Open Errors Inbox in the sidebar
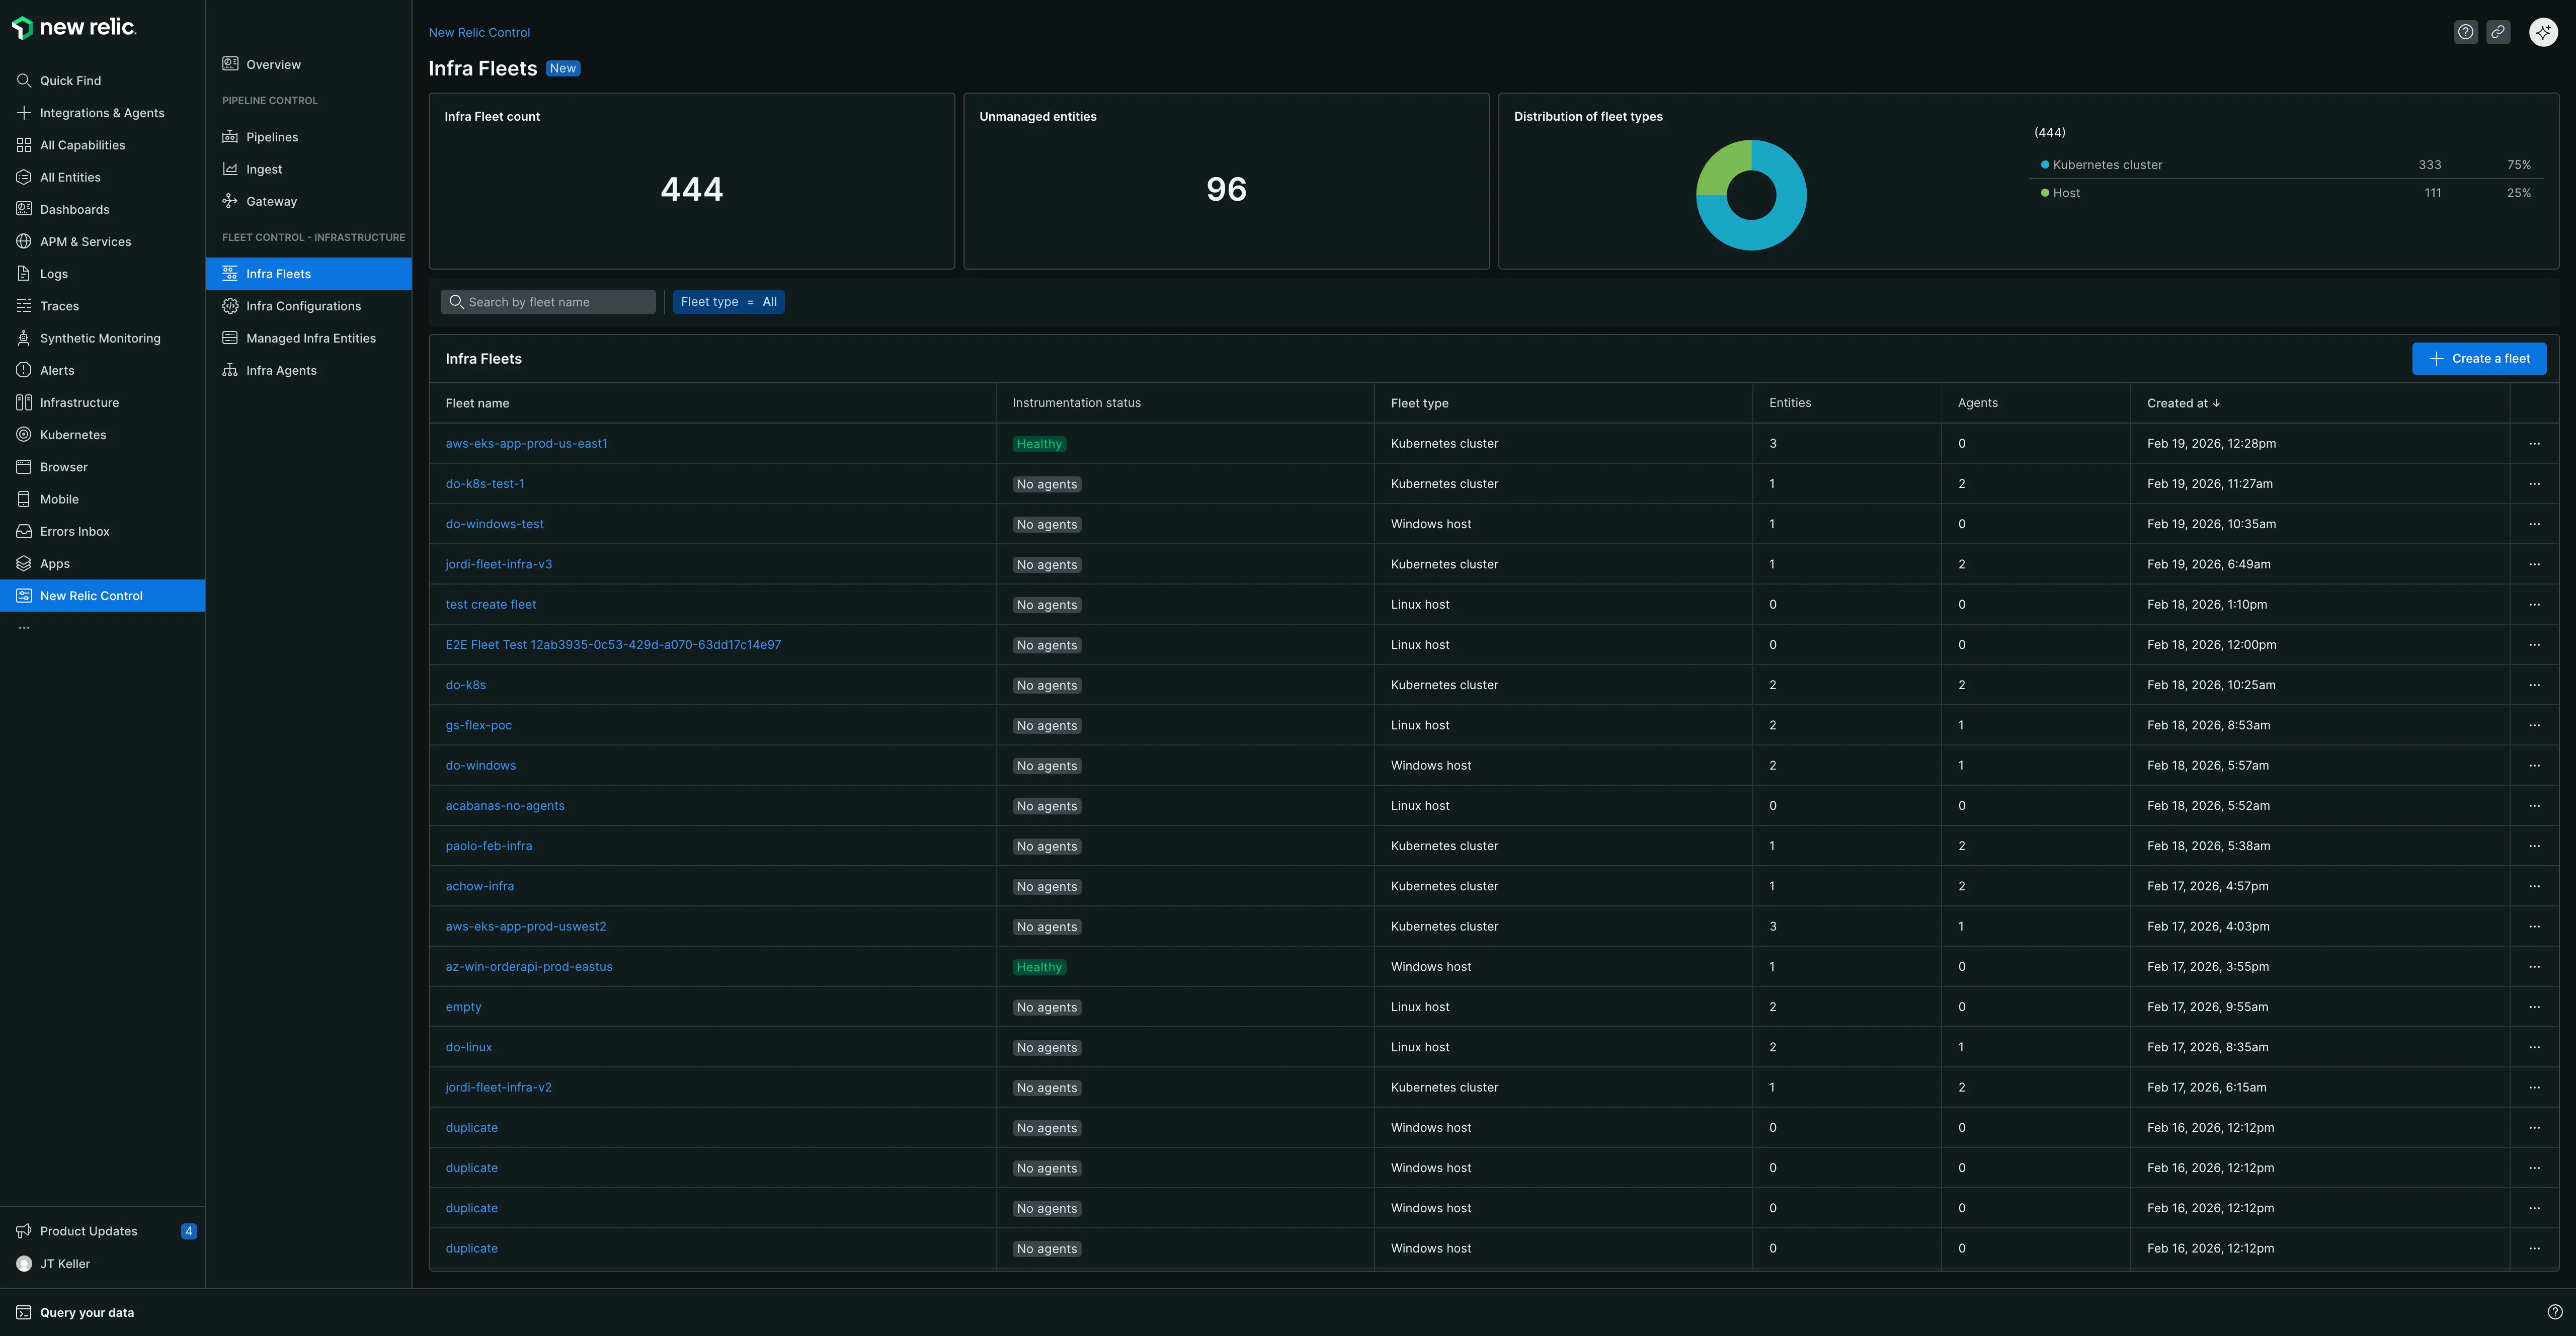 pos(74,531)
